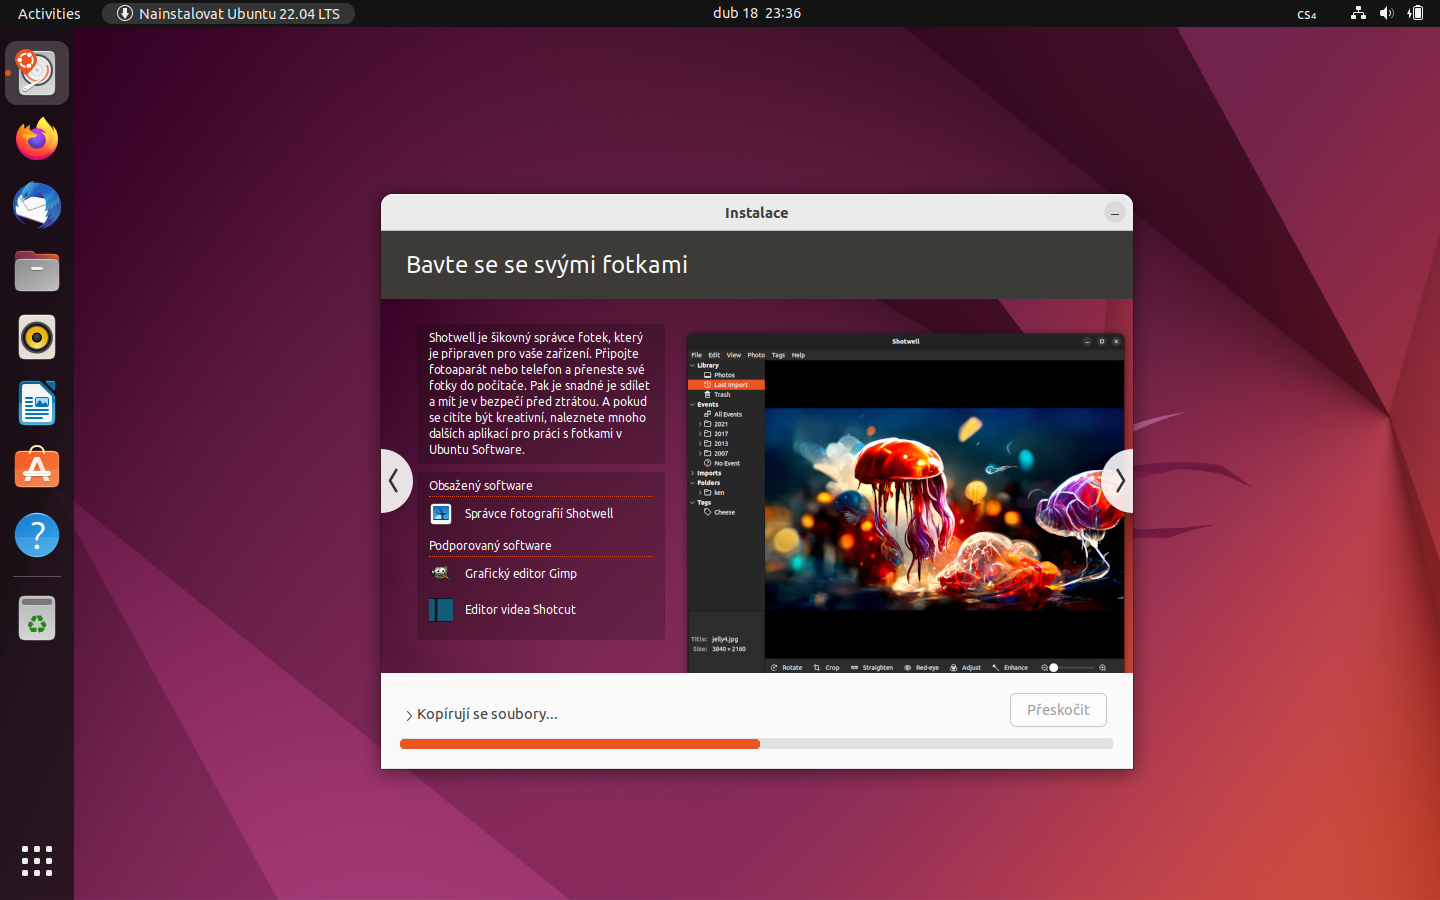Apply Enhance in the Shotwell toolbar
The width and height of the screenshot is (1440, 900).
(x=1008, y=667)
